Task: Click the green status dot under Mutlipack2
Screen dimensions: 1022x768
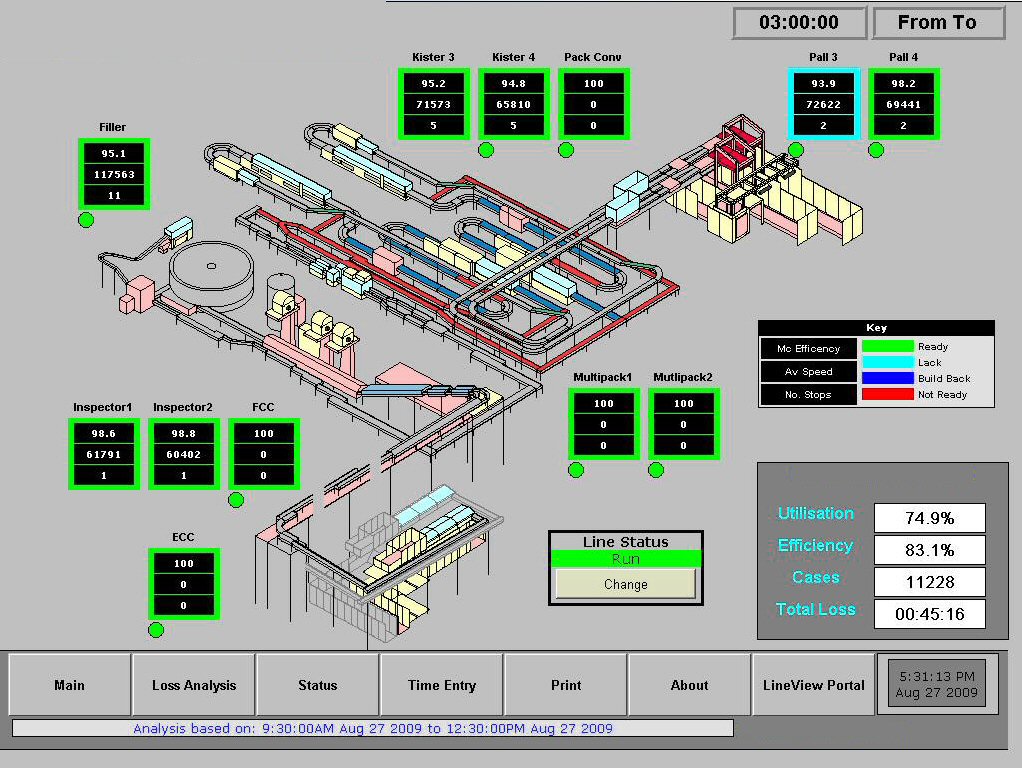Action: click(x=656, y=469)
